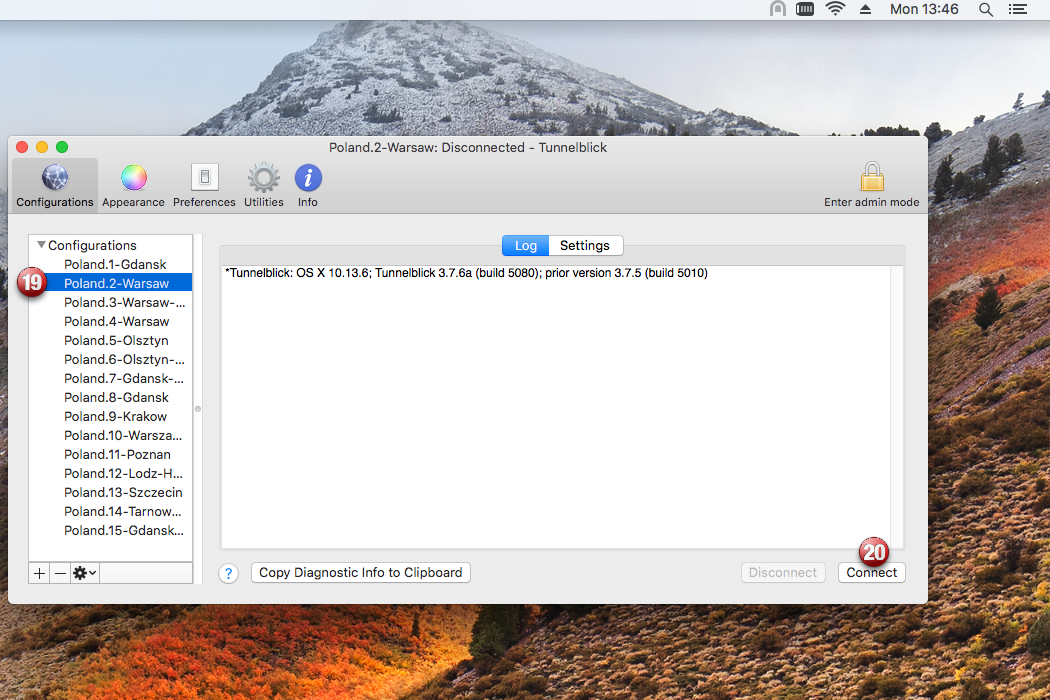1050x700 pixels.
Task: Close the Tunnelblick window
Action: pyautogui.click(x=22, y=147)
